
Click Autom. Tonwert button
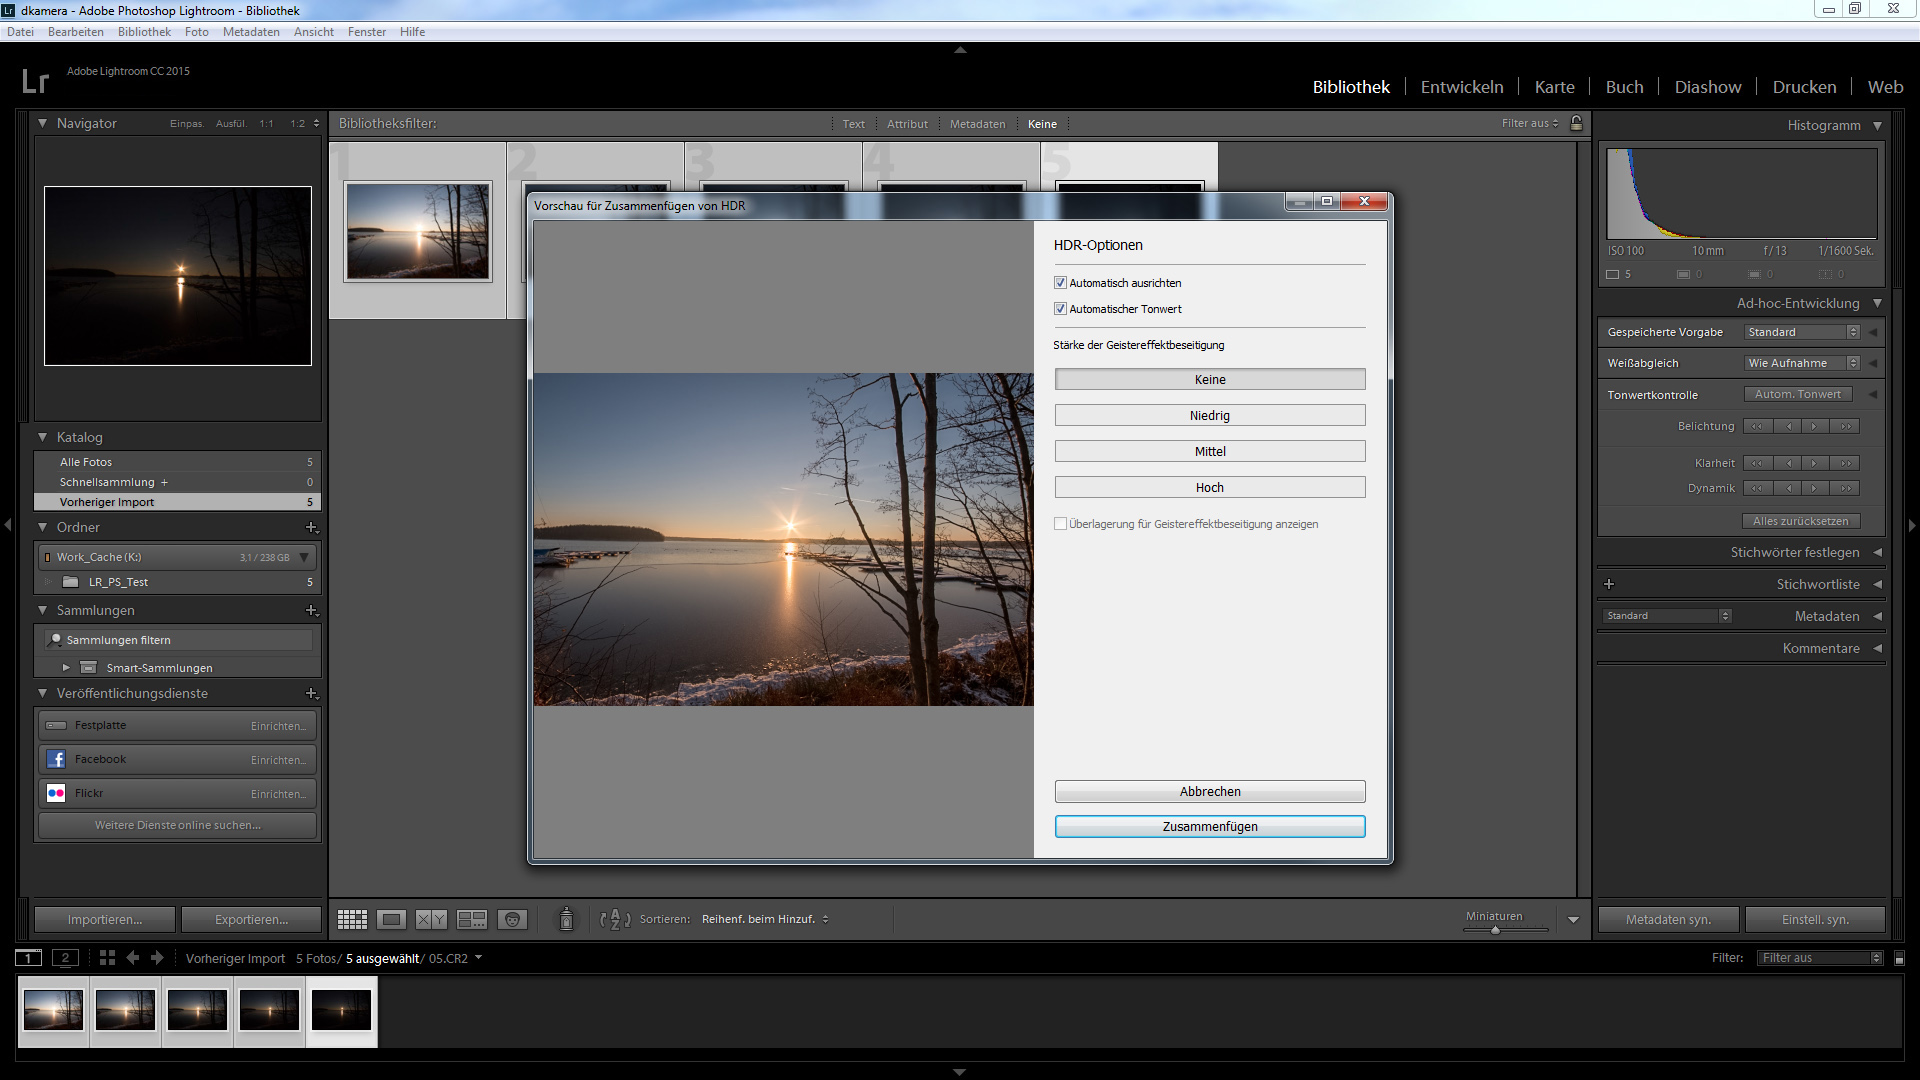tap(1798, 394)
